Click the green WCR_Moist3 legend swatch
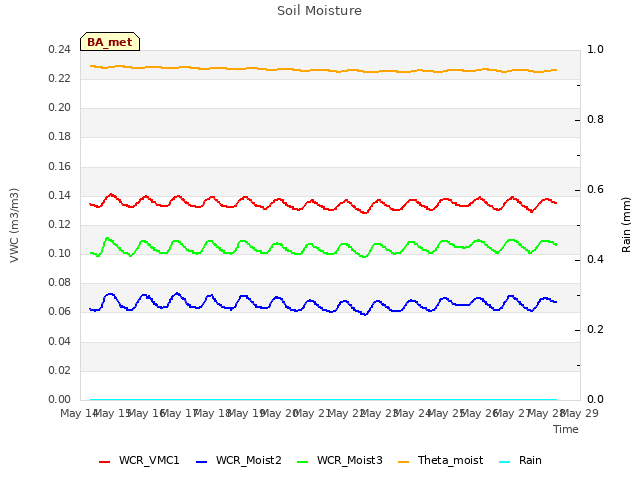 pos(302,462)
